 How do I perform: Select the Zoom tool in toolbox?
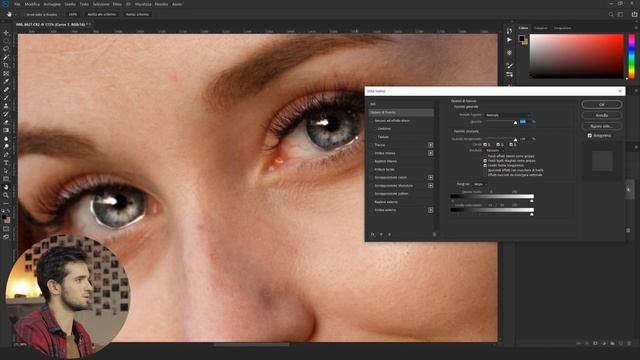(x=6, y=196)
